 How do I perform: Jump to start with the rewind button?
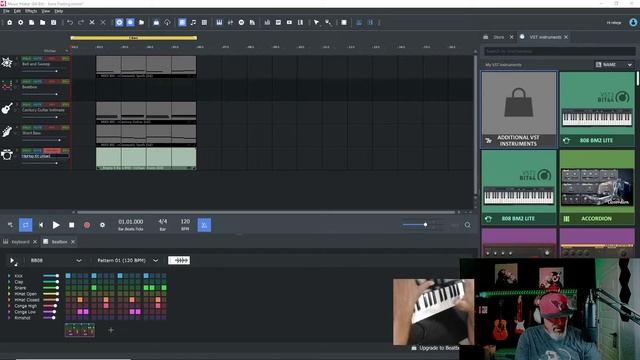click(x=41, y=225)
